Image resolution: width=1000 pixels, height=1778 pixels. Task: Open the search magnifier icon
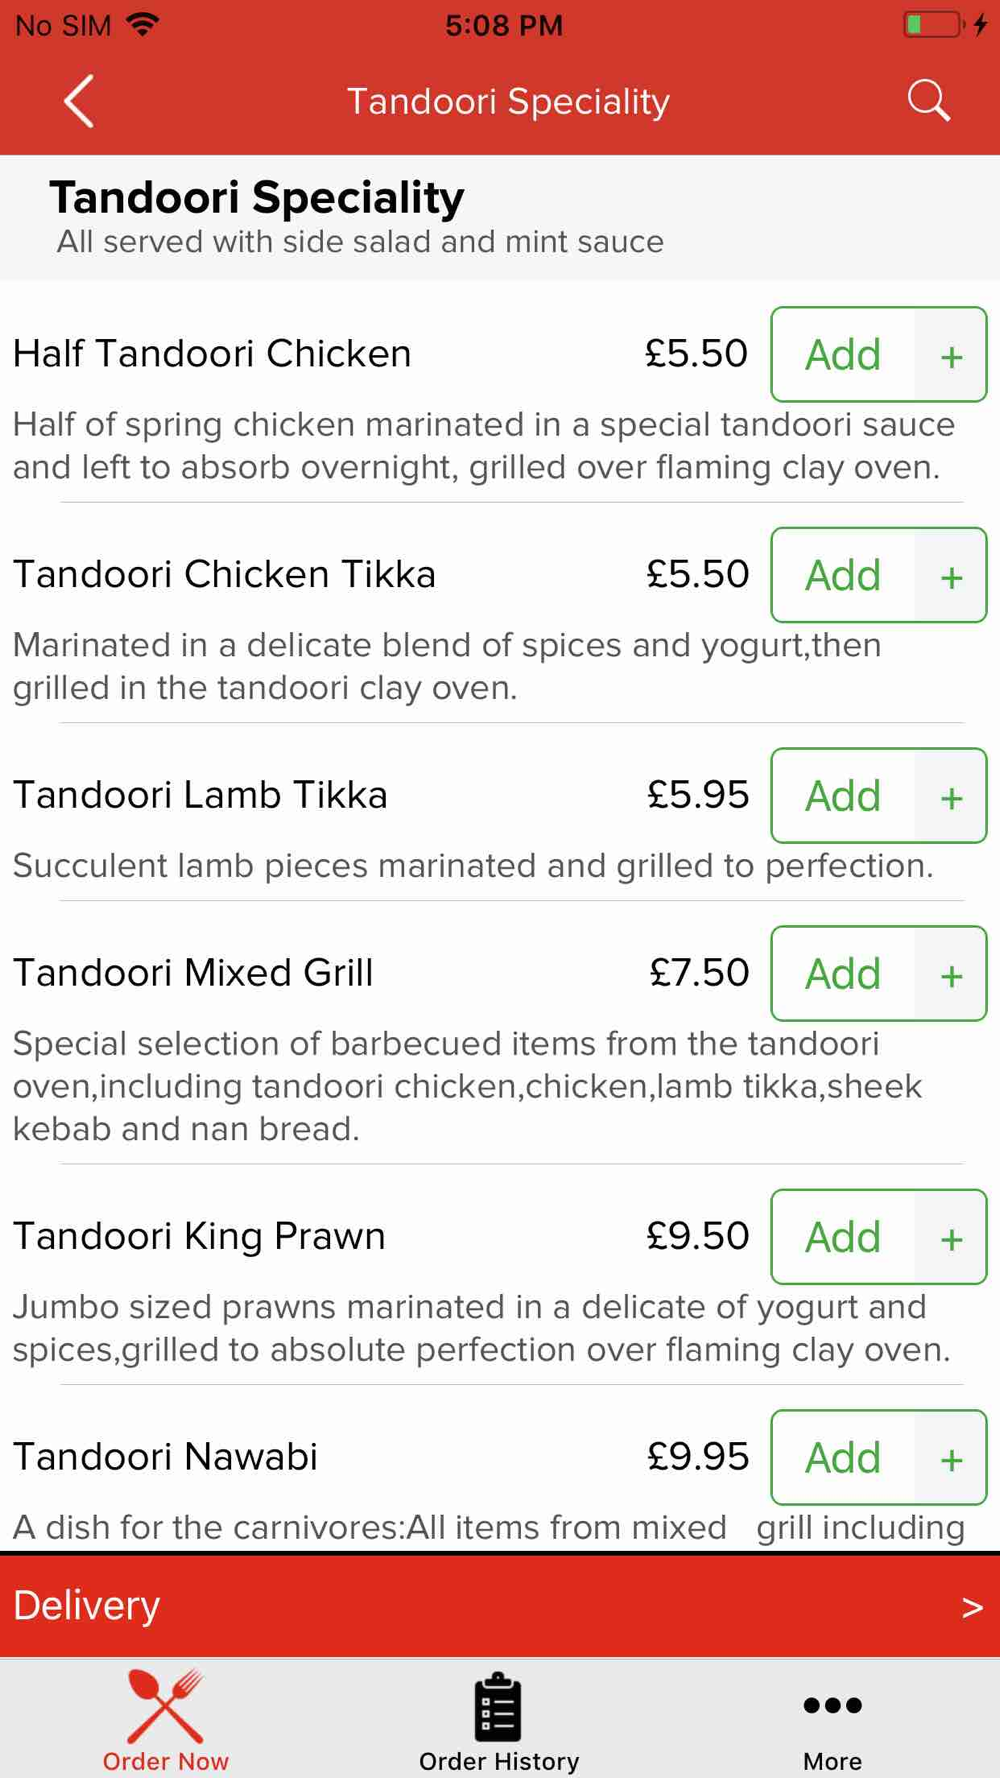tap(928, 101)
